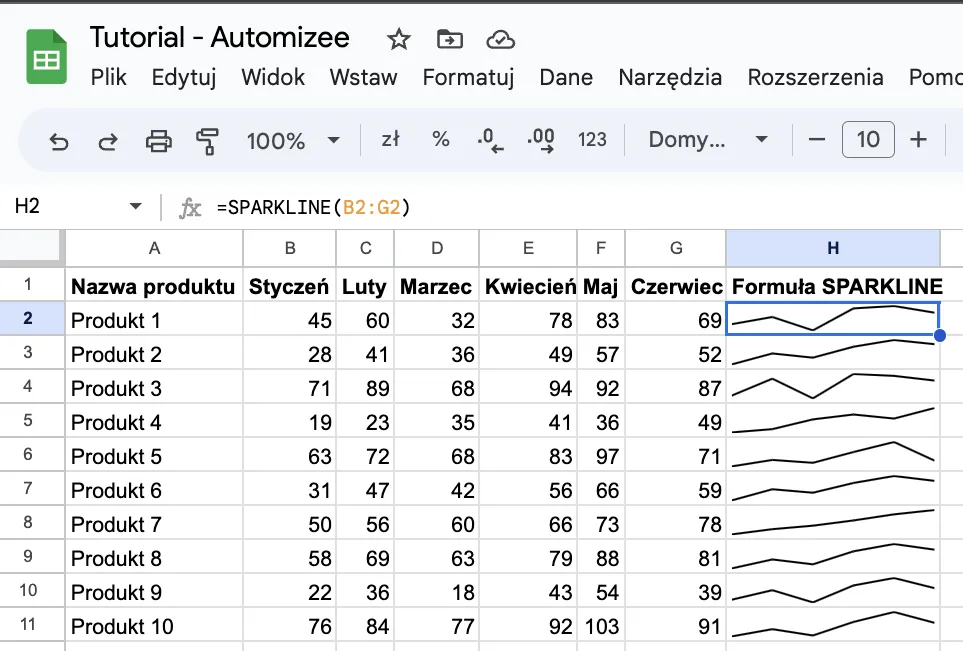963x651 pixels.
Task: Click the cell with value 103
Action: coord(601,626)
